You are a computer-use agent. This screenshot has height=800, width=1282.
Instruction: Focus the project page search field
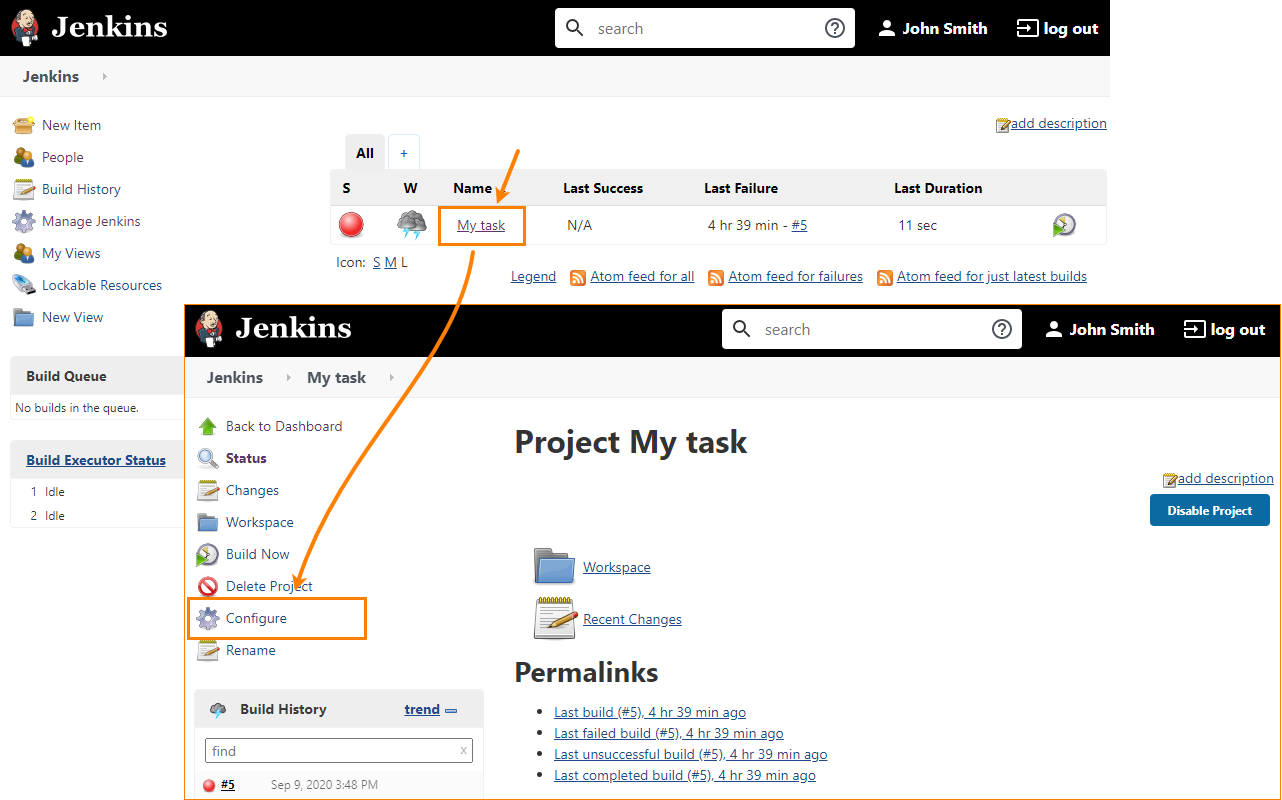[871, 329]
